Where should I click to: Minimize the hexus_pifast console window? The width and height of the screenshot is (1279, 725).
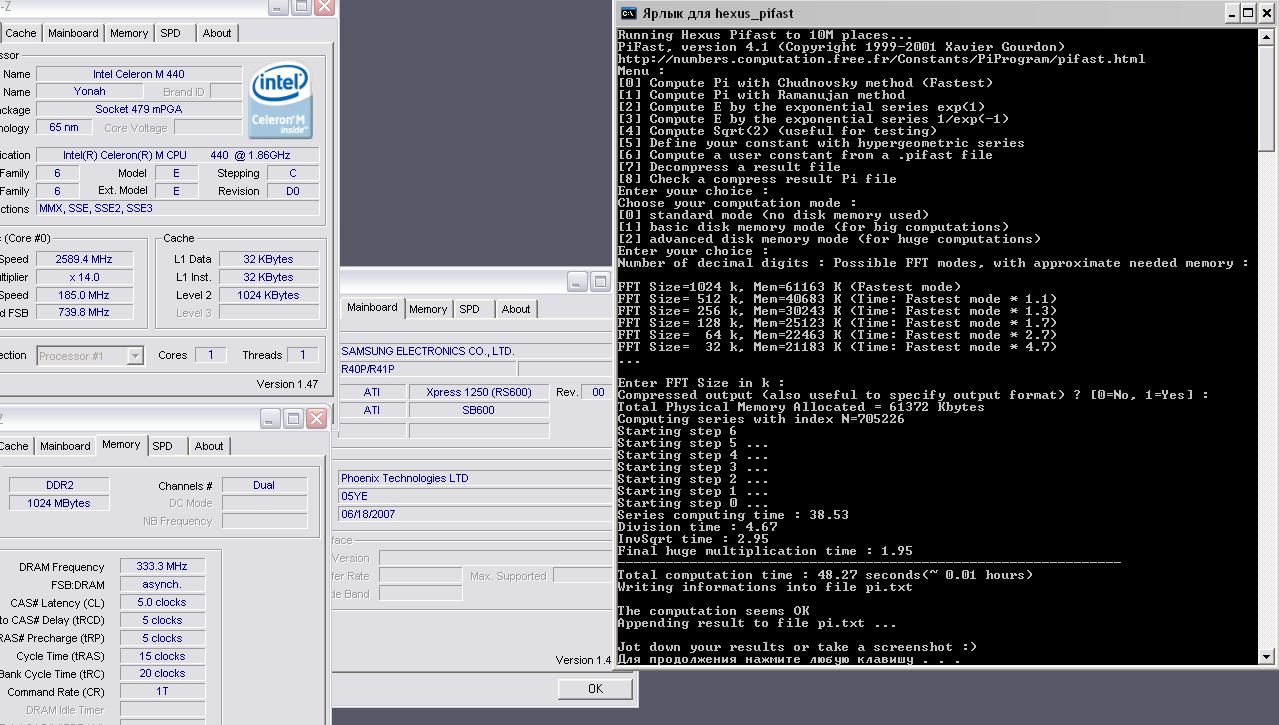[1230, 13]
